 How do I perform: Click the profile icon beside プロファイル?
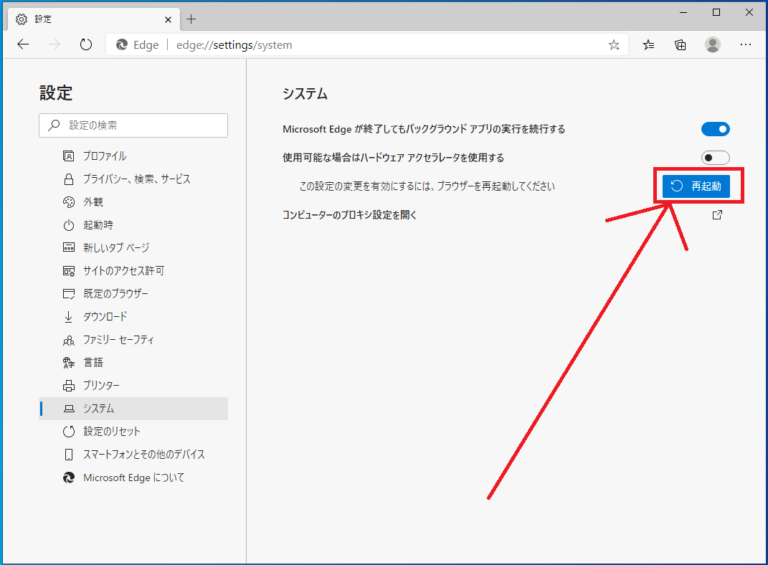coord(69,156)
